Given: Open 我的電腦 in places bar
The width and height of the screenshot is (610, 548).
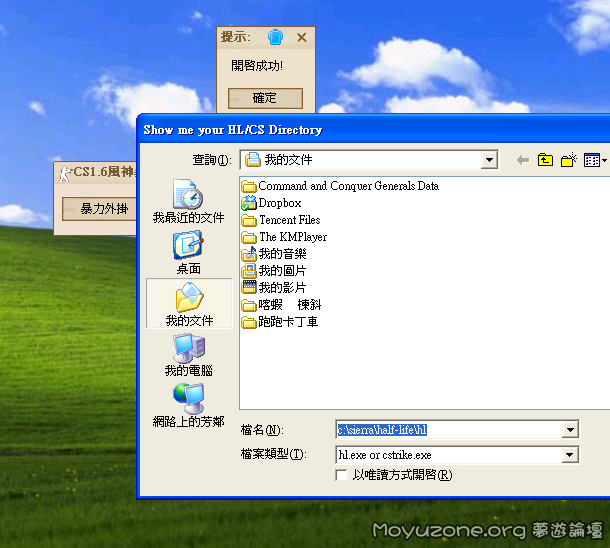Looking at the screenshot, I should tap(189, 355).
